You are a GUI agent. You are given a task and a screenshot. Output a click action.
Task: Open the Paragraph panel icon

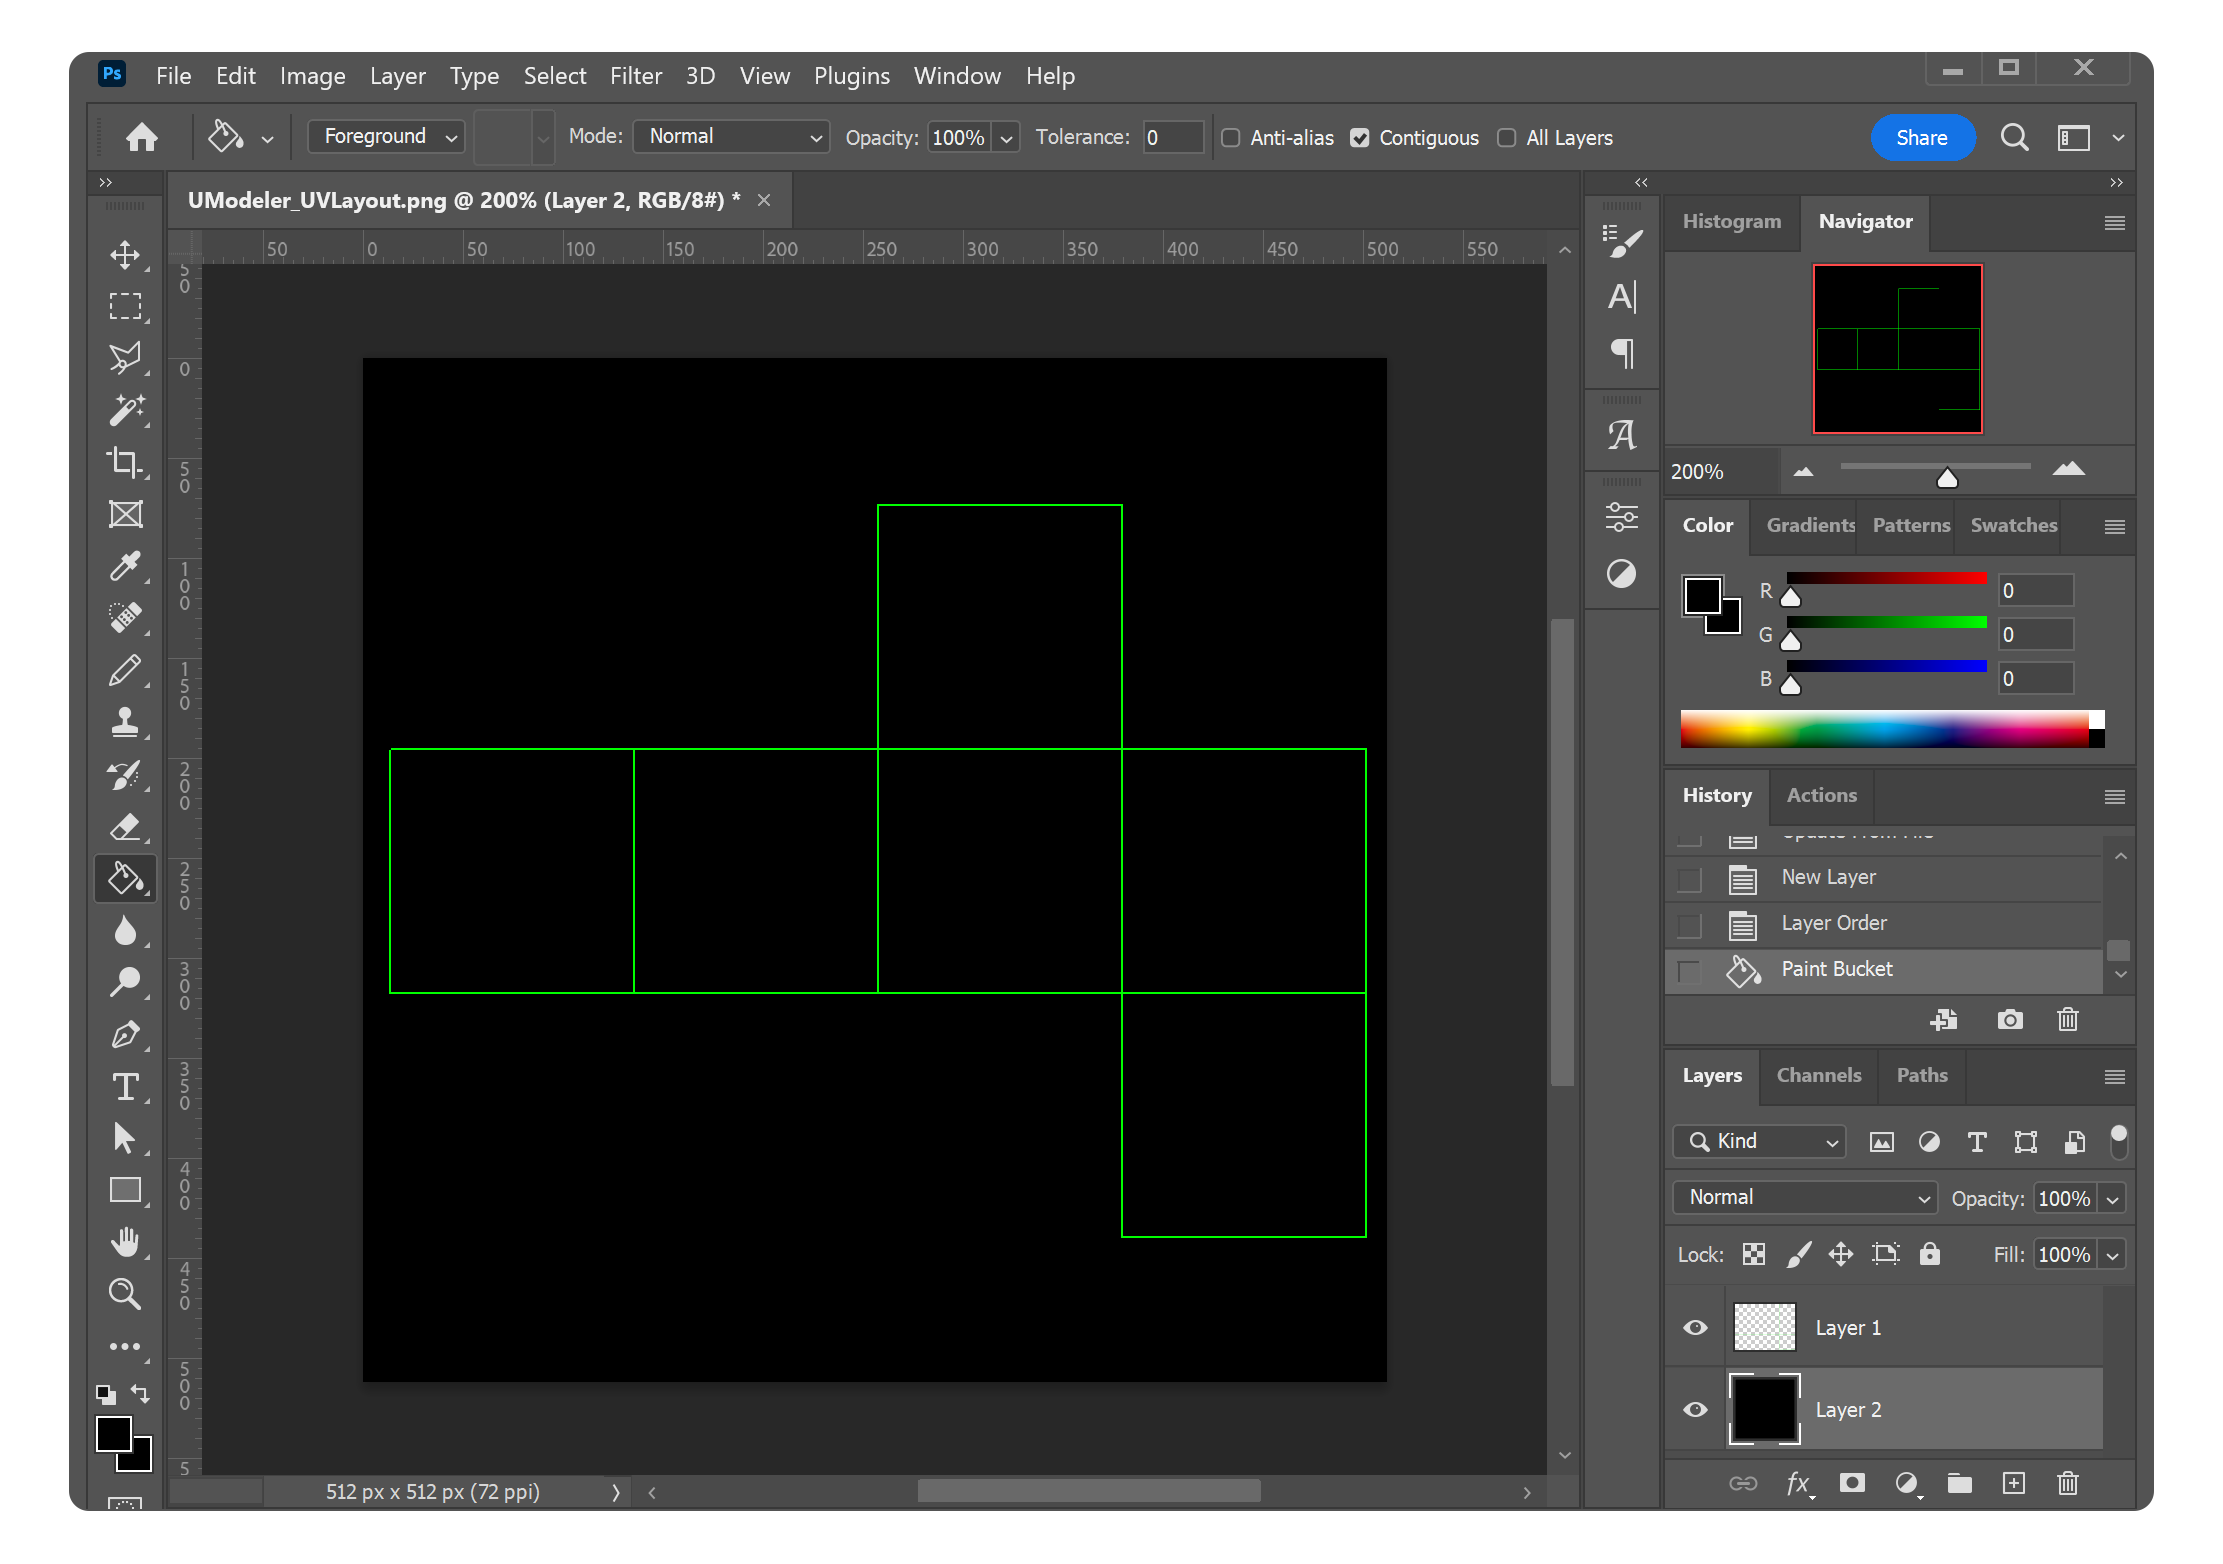[x=1622, y=353]
